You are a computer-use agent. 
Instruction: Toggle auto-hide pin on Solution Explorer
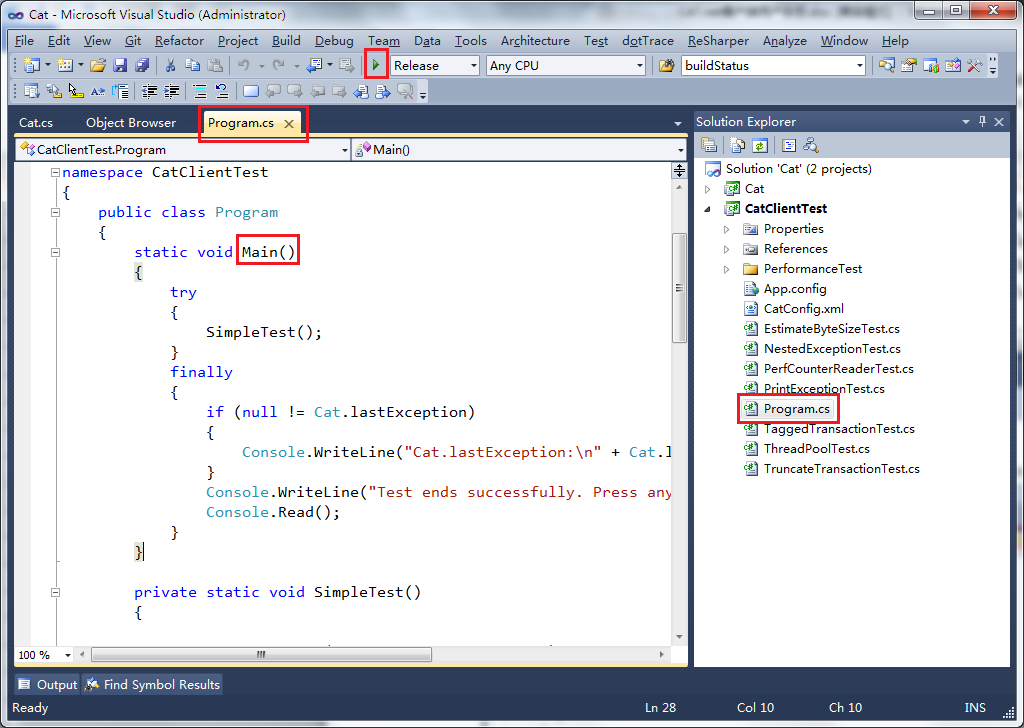tap(982, 121)
